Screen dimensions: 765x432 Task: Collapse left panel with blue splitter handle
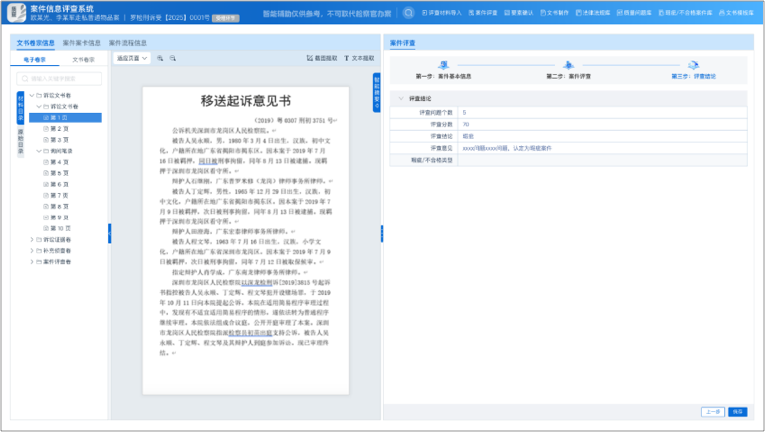[109, 233]
